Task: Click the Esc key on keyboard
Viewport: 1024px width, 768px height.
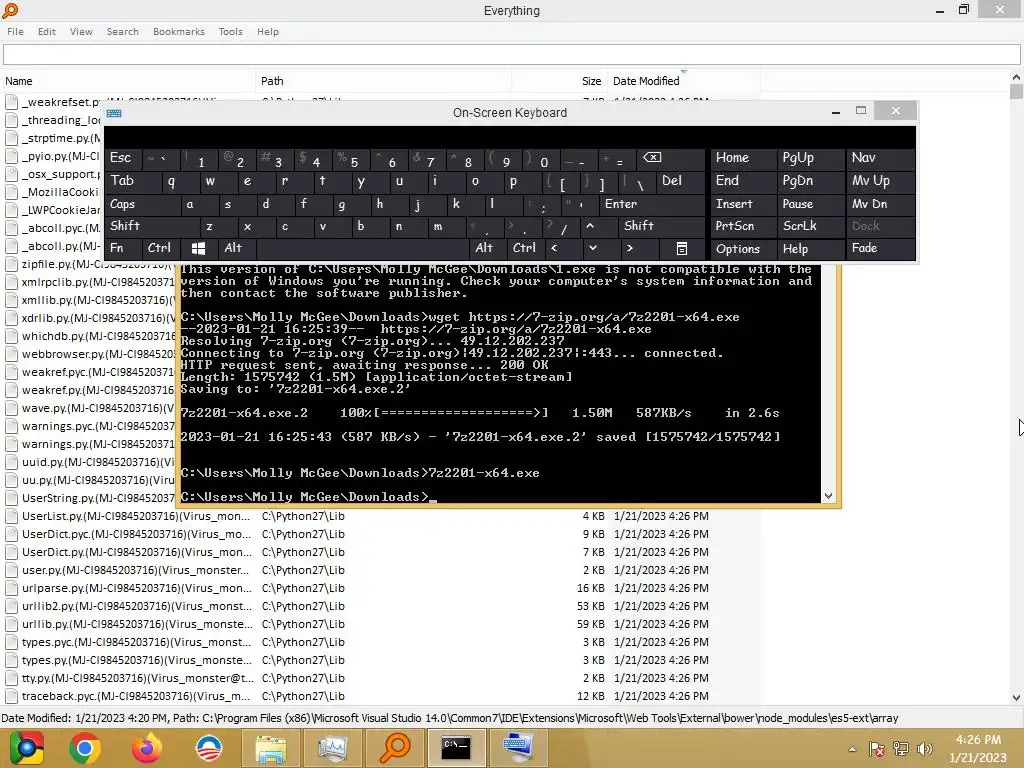Action: coord(123,158)
